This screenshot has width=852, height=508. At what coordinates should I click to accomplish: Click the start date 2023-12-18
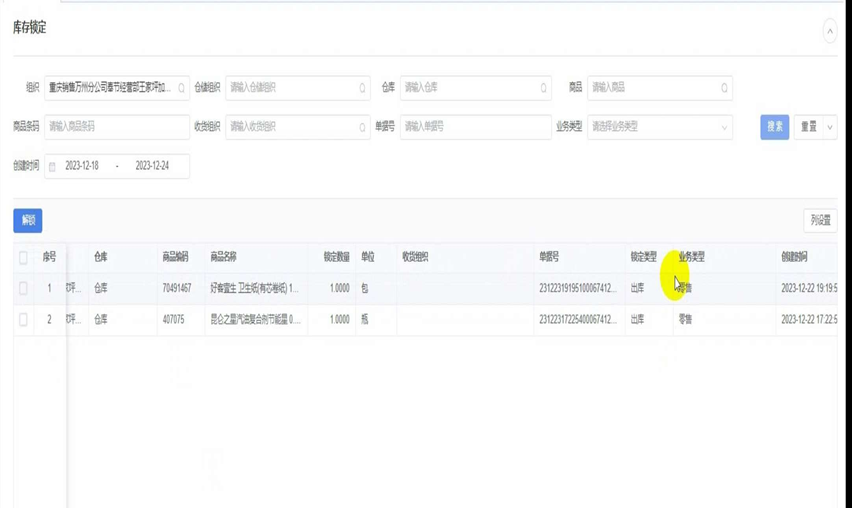(82, 166)
